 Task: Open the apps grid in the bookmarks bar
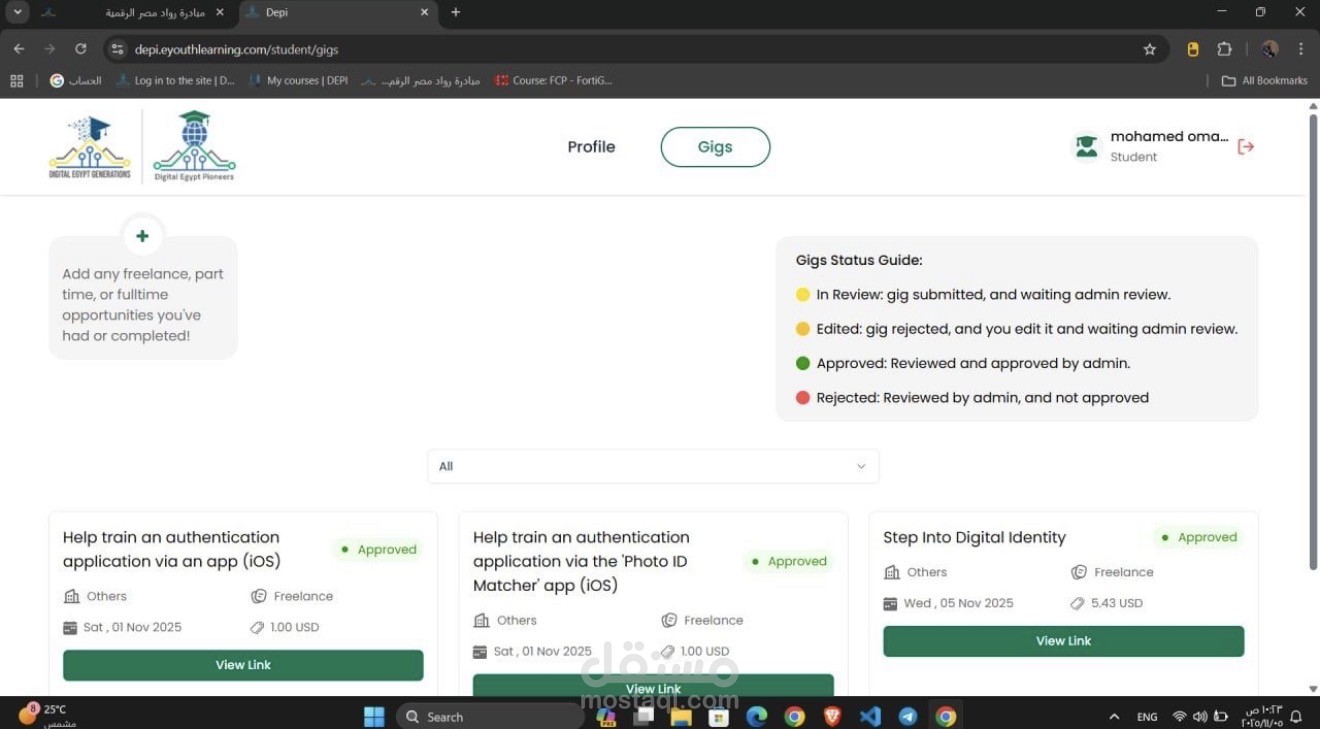[16, 81]
